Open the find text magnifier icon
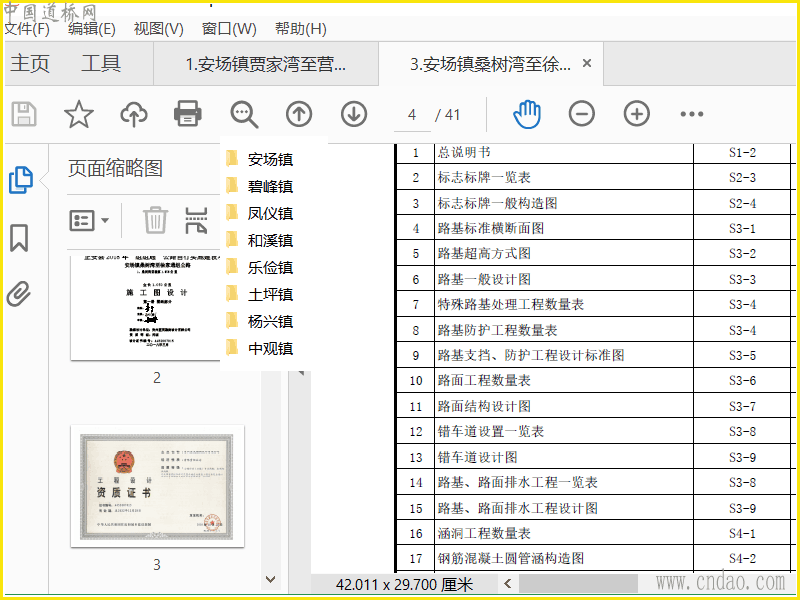800x600 pixels. click(244, 114)
